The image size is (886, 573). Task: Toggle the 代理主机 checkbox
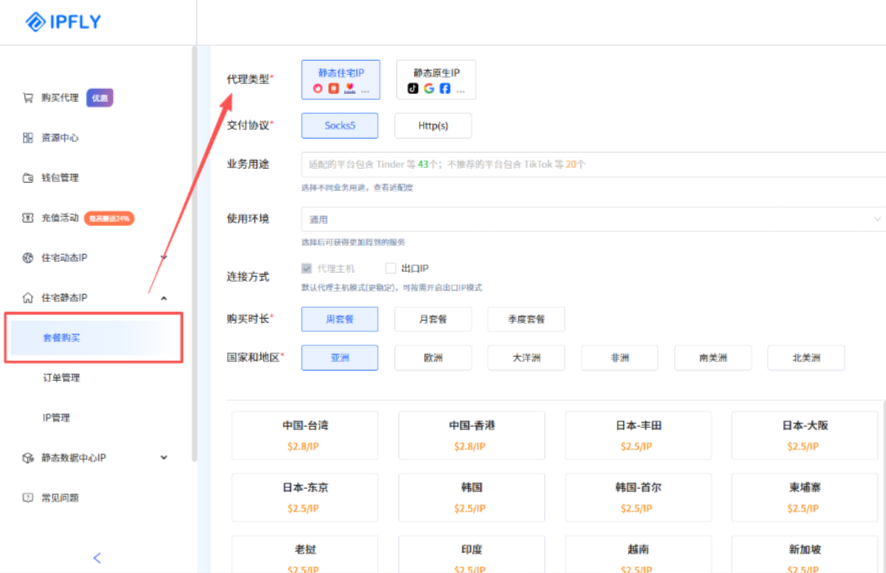pyautogui.click(x=307, y=268)
